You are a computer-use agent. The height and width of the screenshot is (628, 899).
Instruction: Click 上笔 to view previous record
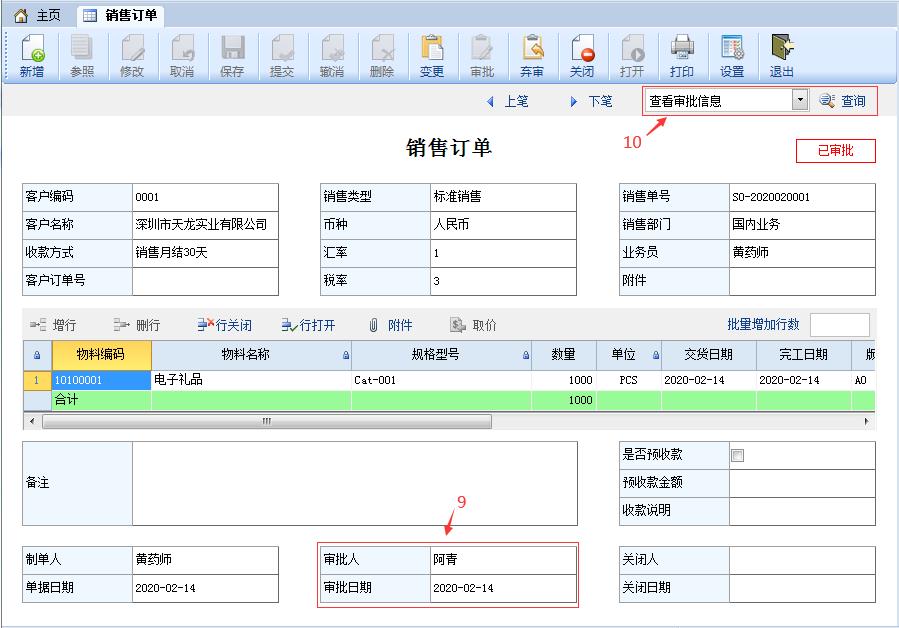pos(510,101)
